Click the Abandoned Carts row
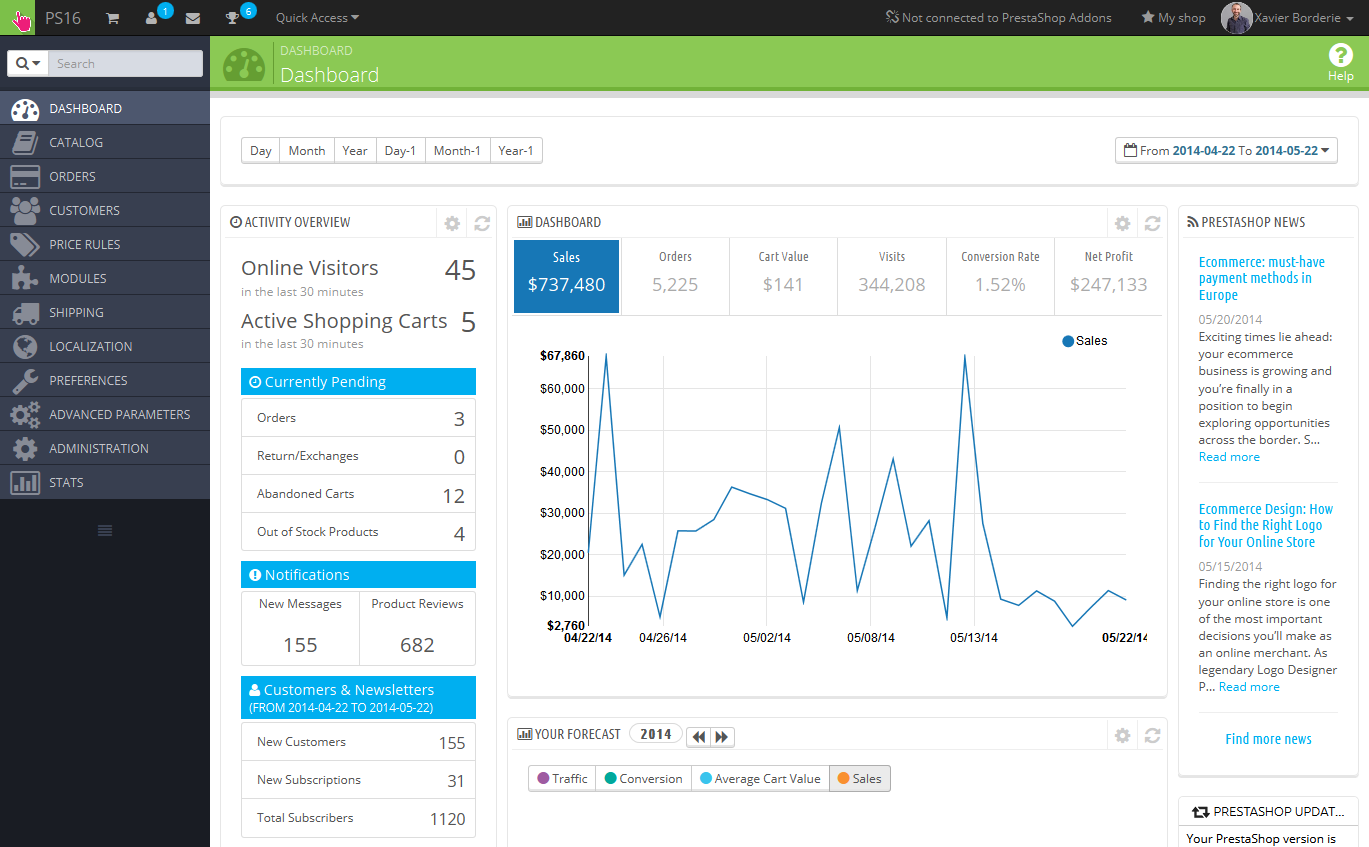Image resolution: width=1369 pixels, height=847 pixels. [x=358, y=494]
